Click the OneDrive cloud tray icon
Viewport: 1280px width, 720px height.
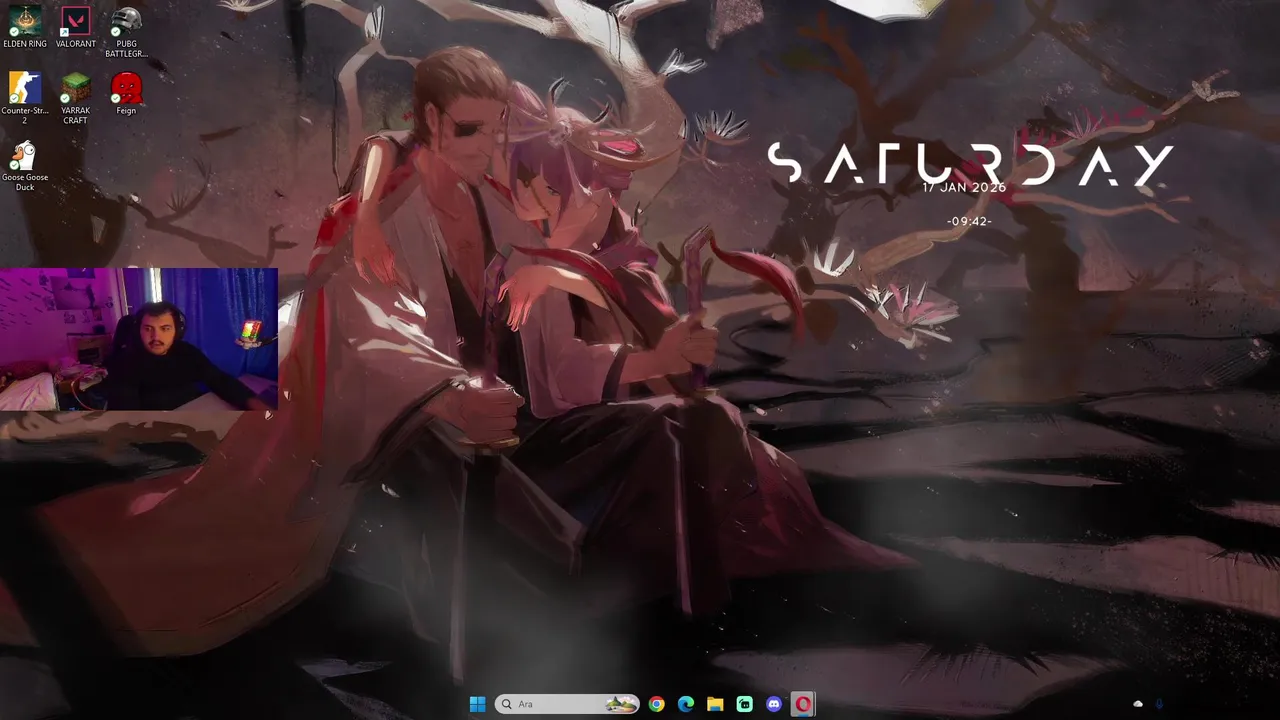(x=1137, y=704)
